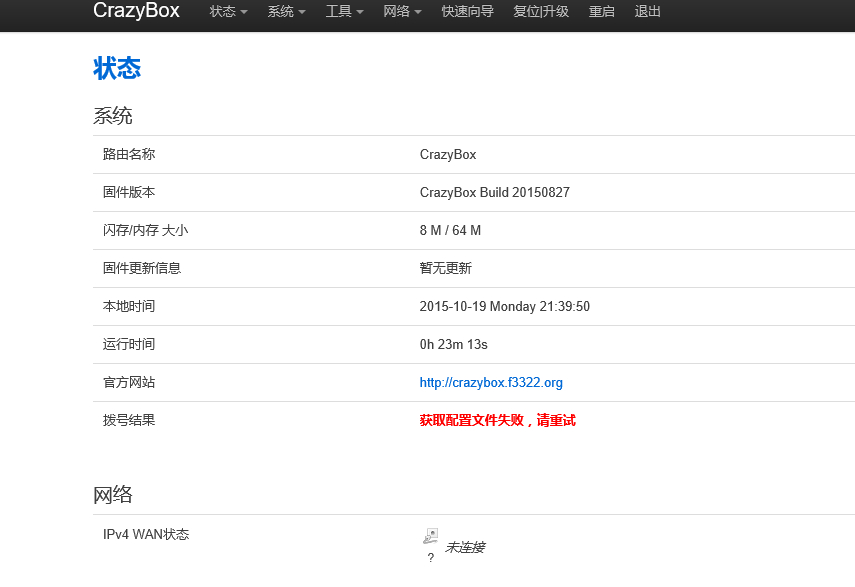Click the 系统 section heading
The image size is (855, 587).
pos(112,116)
